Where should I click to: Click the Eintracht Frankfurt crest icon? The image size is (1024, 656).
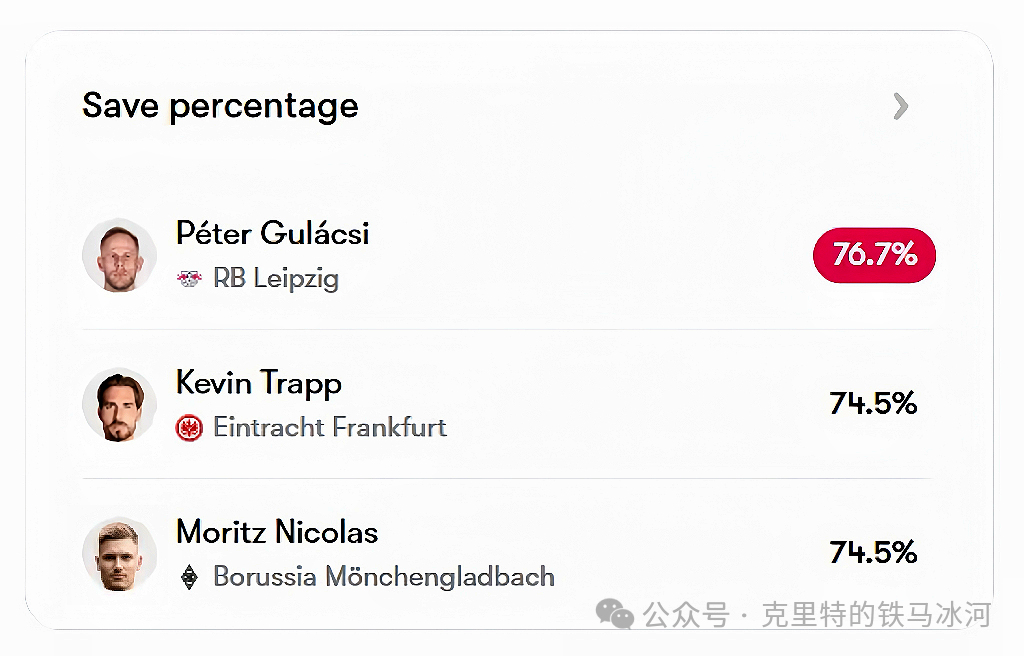[x=189, y=428]
